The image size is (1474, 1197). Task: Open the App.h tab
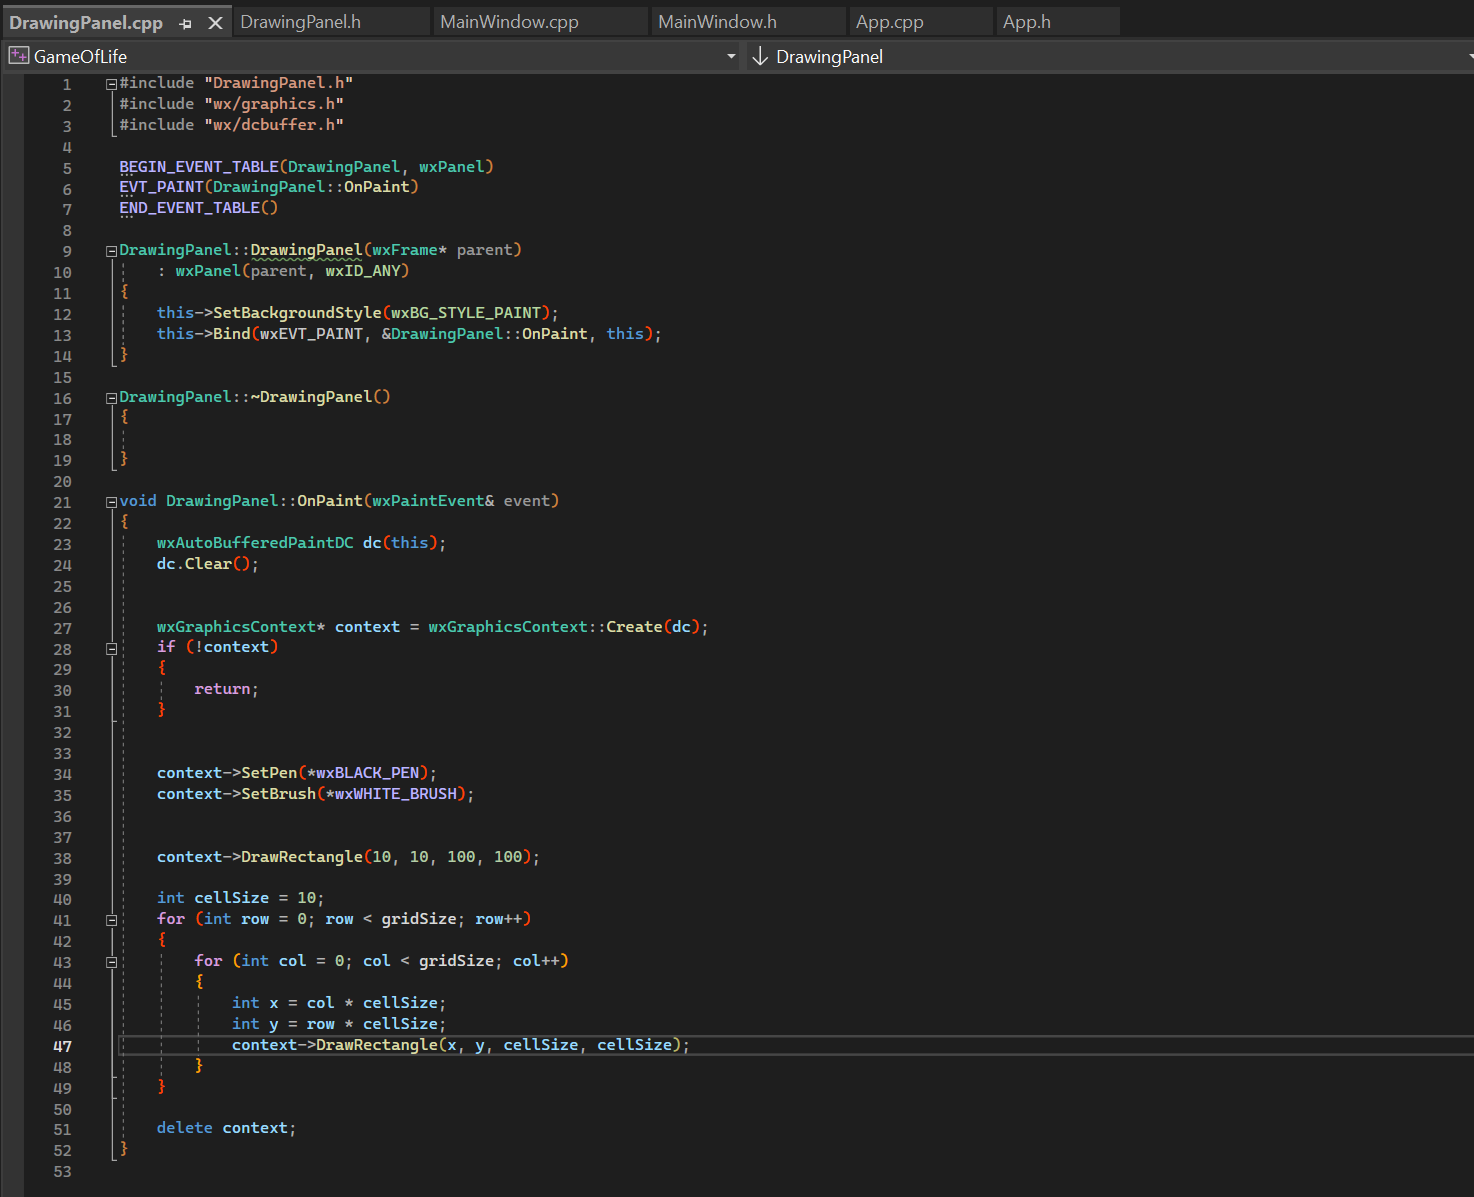(1027, 20)
